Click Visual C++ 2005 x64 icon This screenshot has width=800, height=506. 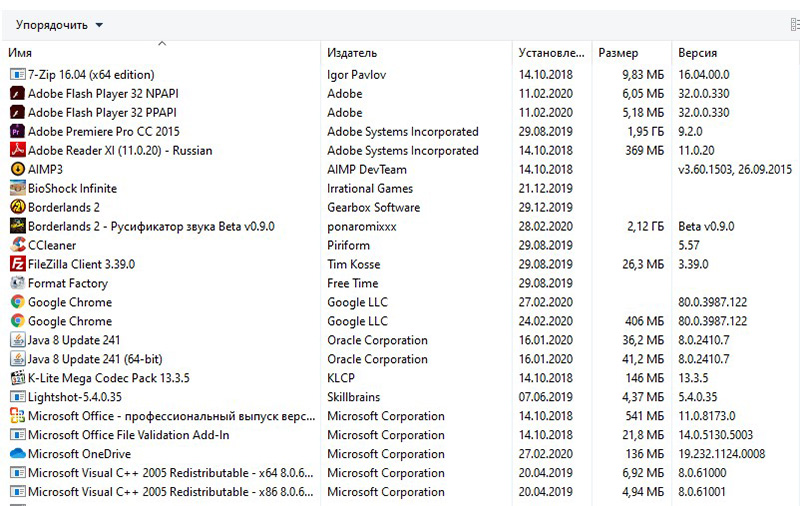coord(17,473)
